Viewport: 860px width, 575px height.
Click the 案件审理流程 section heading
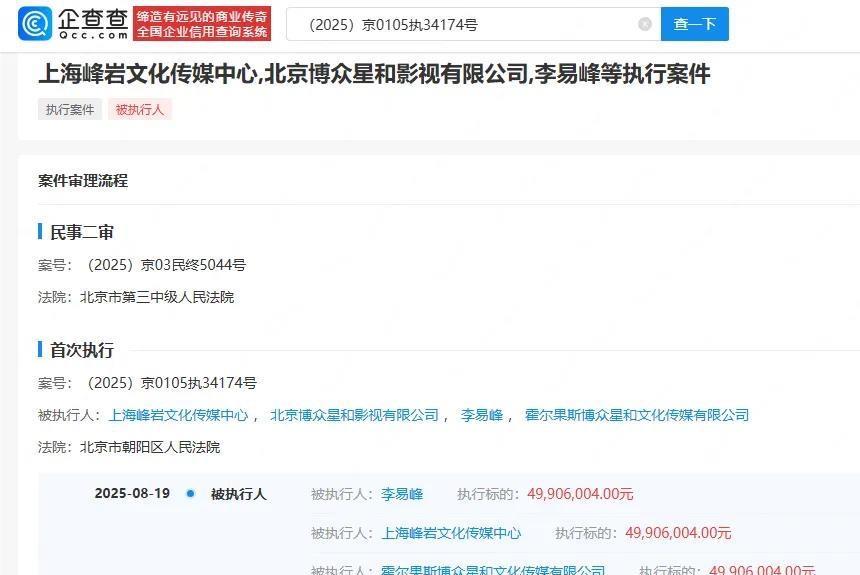point(83,181)
